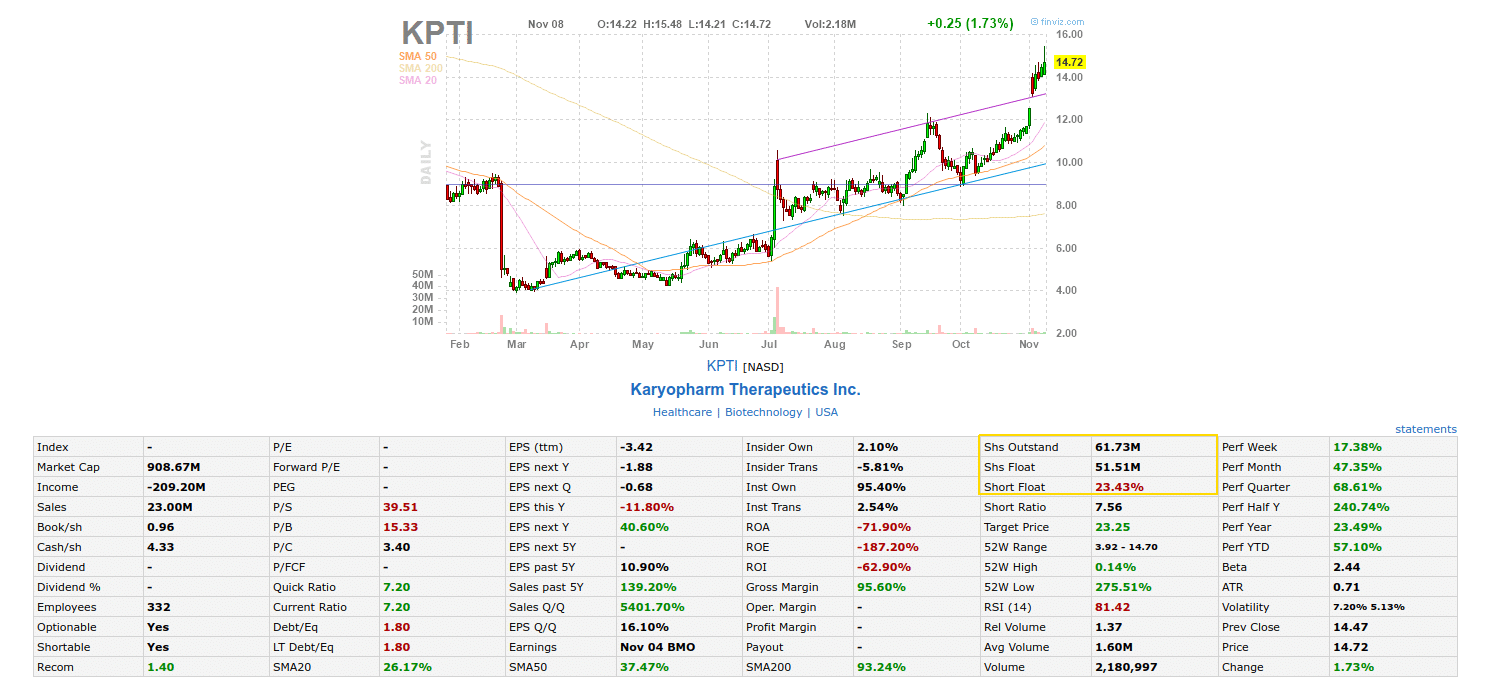Select the Shs Float value 51.51M
1485x688 pixels.
point(1118,467)
